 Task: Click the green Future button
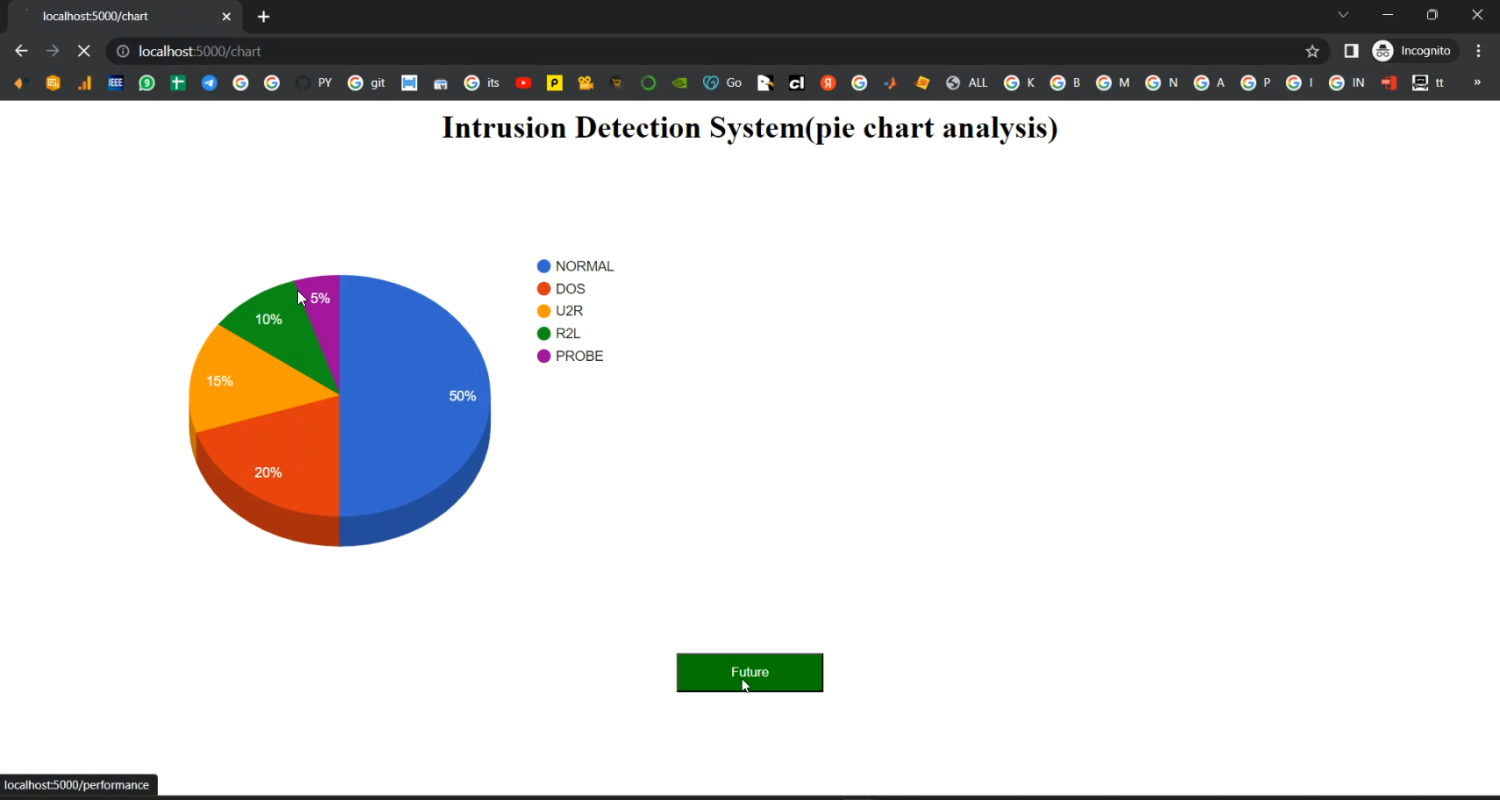pos(749,672)
